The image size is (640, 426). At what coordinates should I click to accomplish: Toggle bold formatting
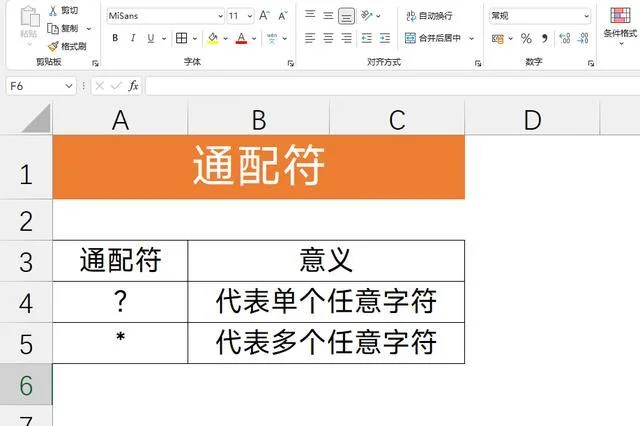115,38
